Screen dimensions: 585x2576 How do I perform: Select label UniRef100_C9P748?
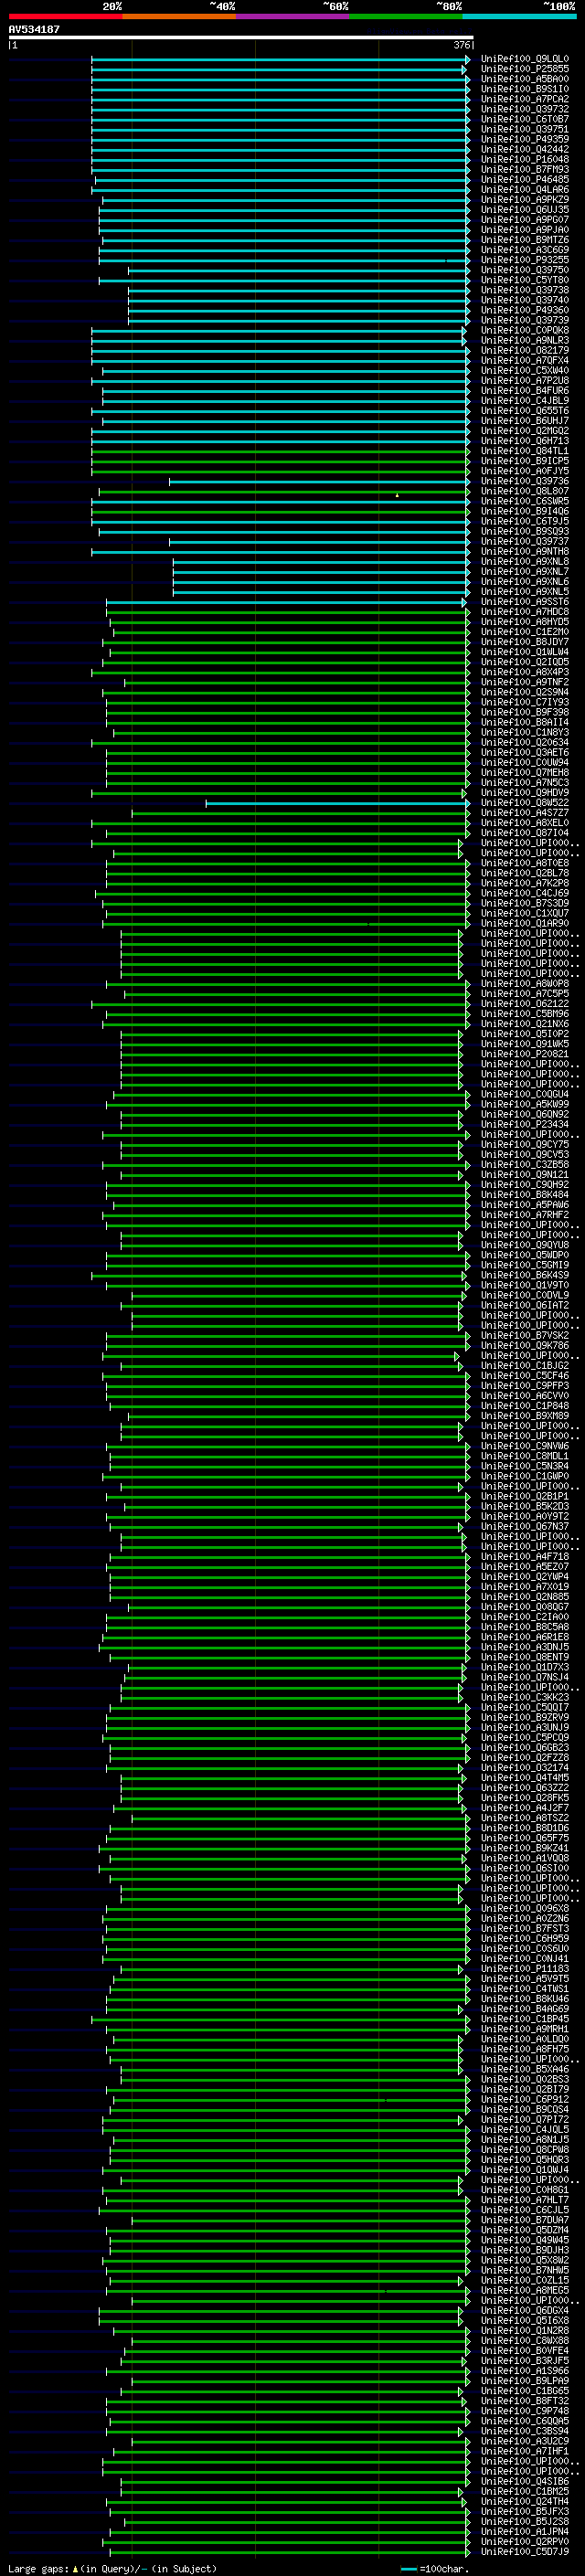525,2410
